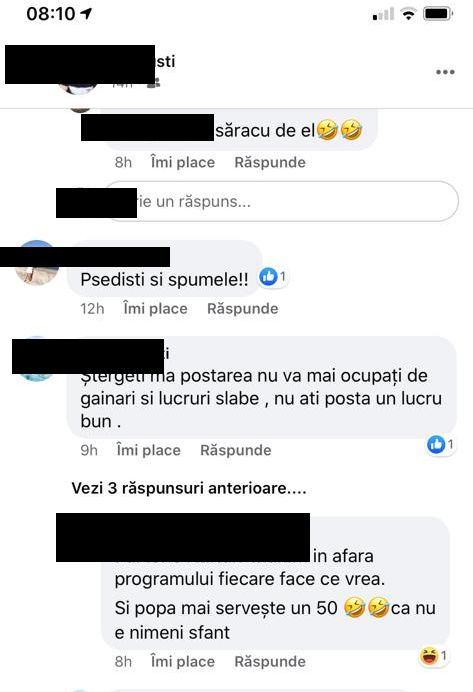Screen dimensions: 473x692
Task: Tap the cellular signal bars icon
Action: coord(383,14)
